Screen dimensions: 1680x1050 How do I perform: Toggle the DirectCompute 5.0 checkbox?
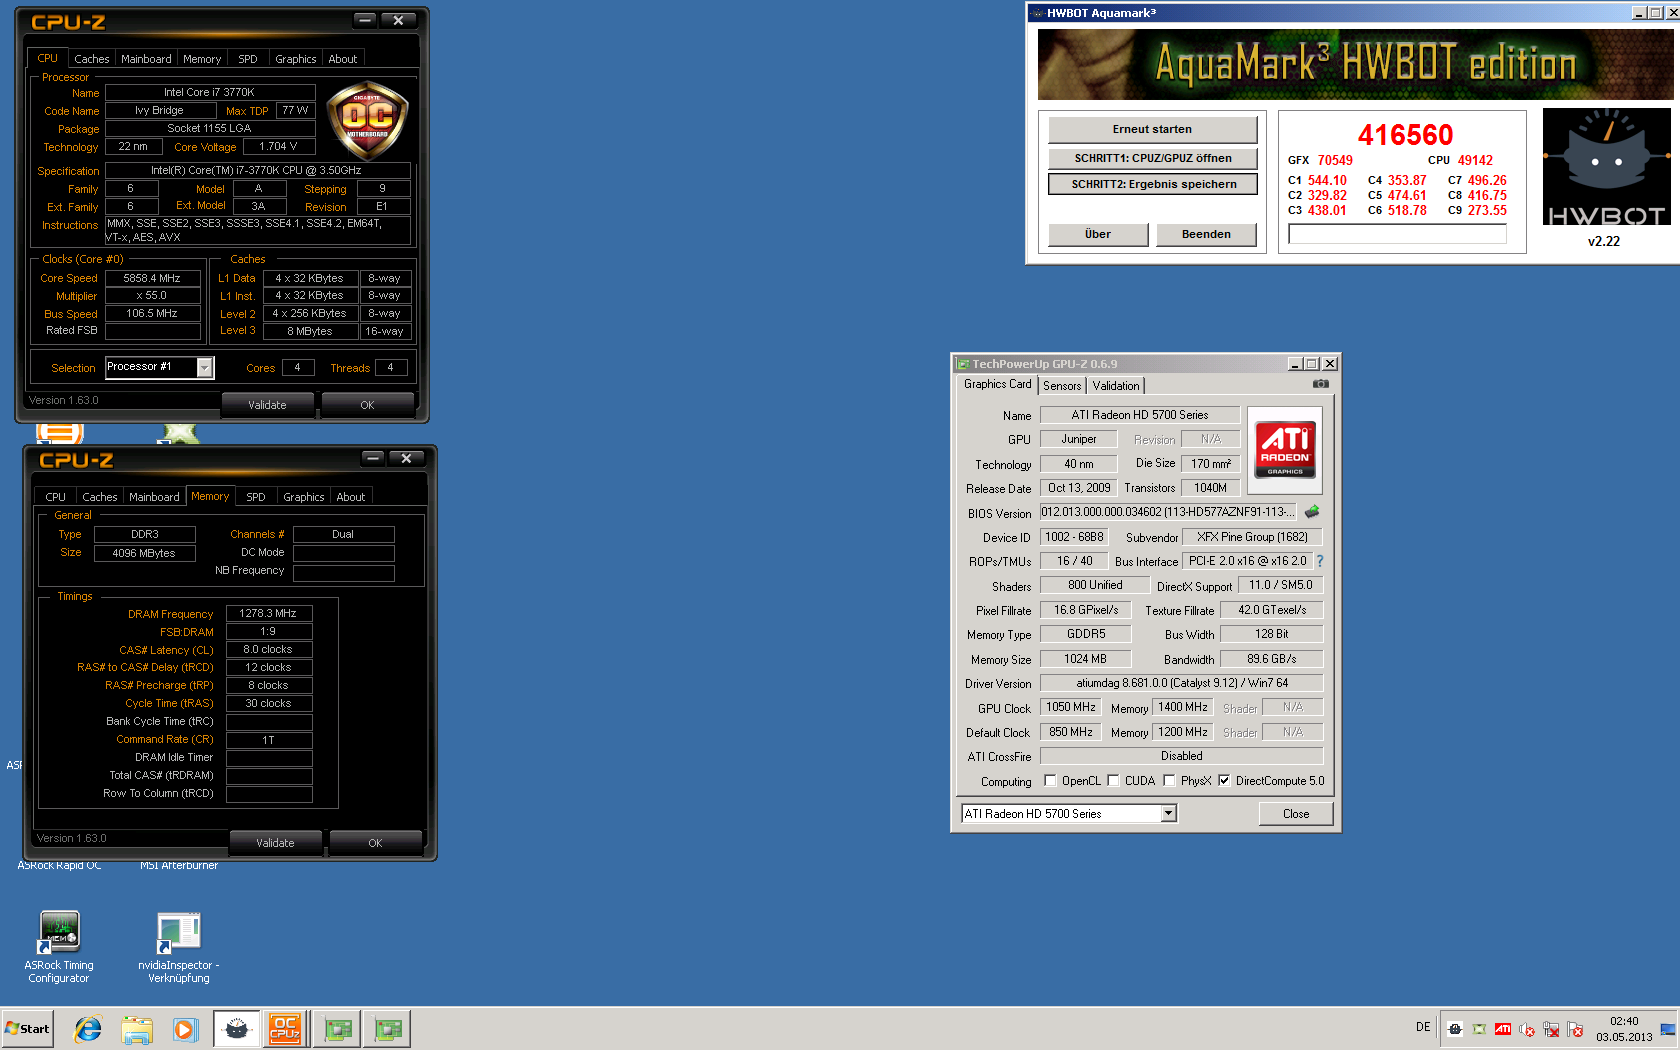[1224, 781]
